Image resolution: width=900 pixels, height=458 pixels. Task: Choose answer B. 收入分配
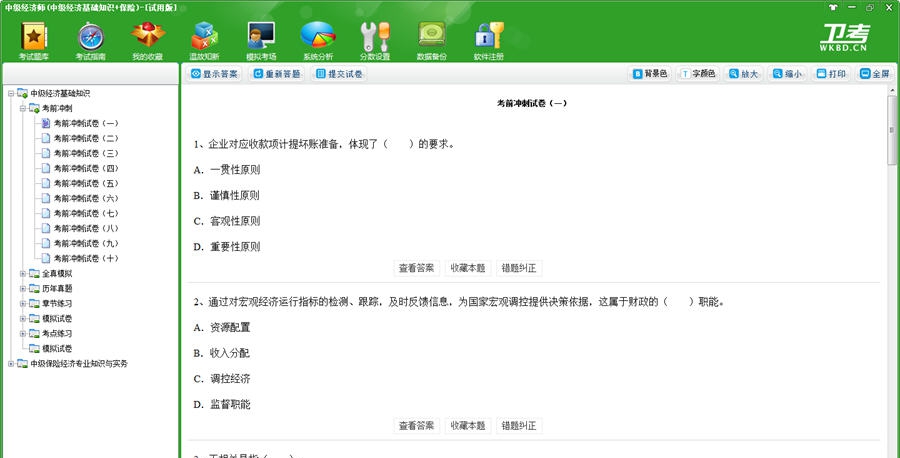point(222,353)
